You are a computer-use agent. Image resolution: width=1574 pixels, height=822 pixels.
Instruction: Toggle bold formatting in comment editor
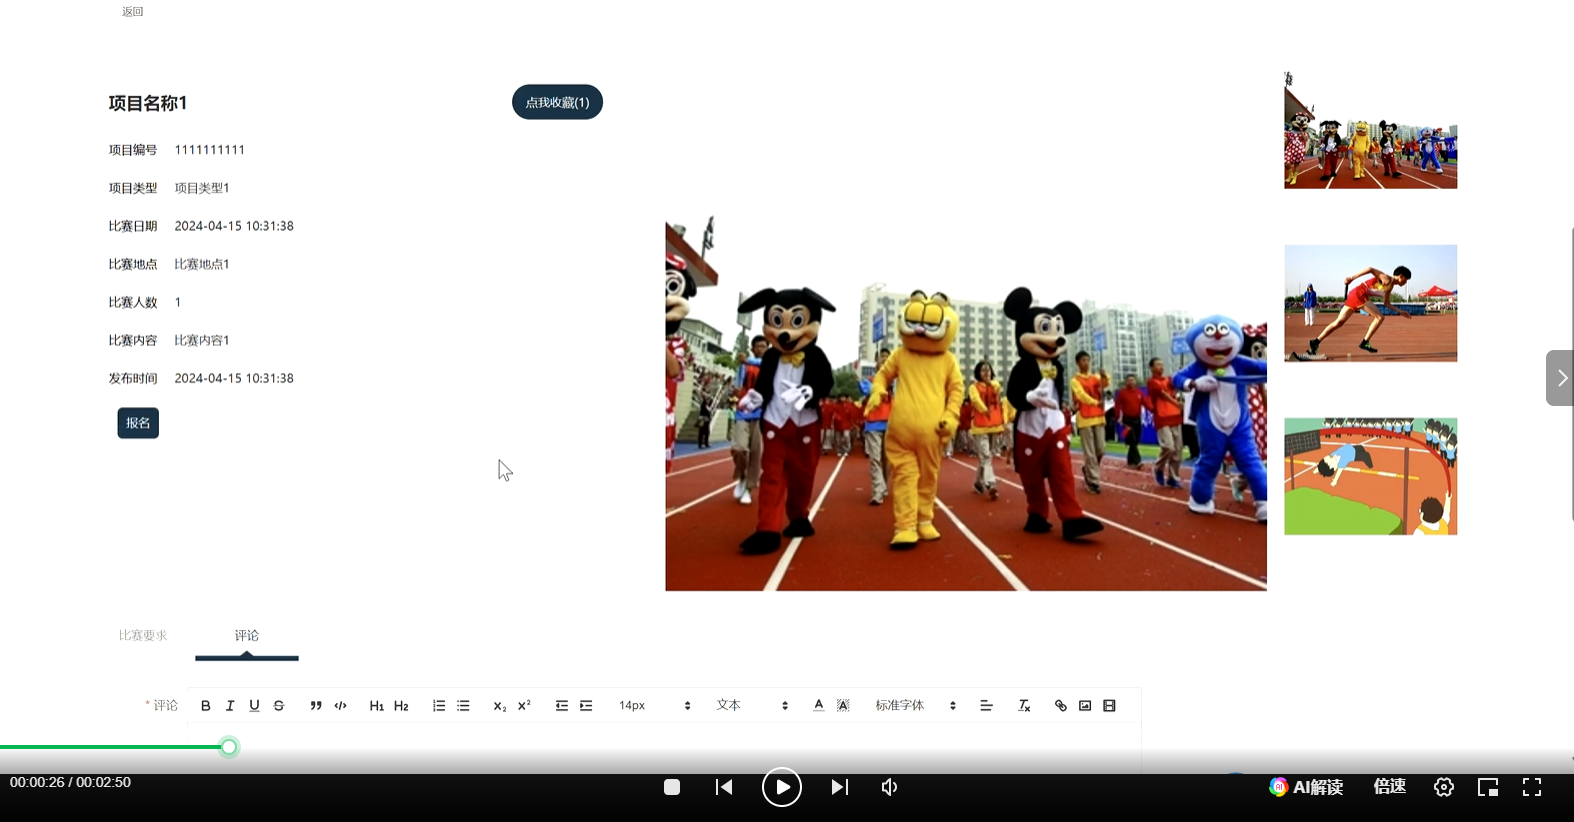pos(206,706)
